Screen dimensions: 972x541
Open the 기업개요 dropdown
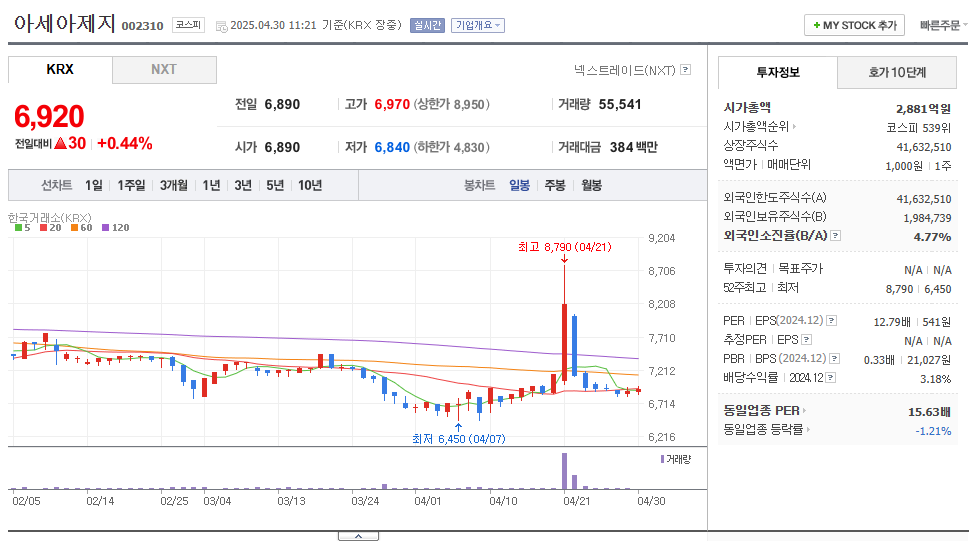pyautogui.click(x=478, y=25)
